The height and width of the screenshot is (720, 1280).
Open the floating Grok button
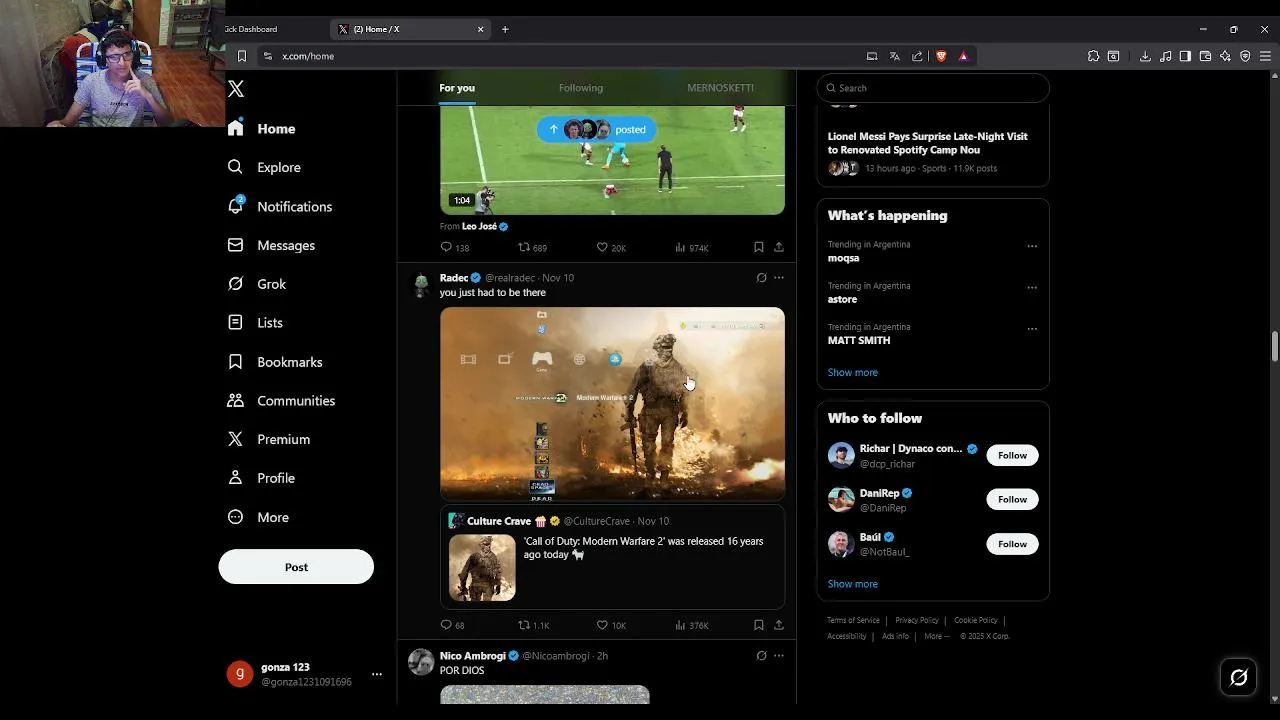tap(1238, 678)
